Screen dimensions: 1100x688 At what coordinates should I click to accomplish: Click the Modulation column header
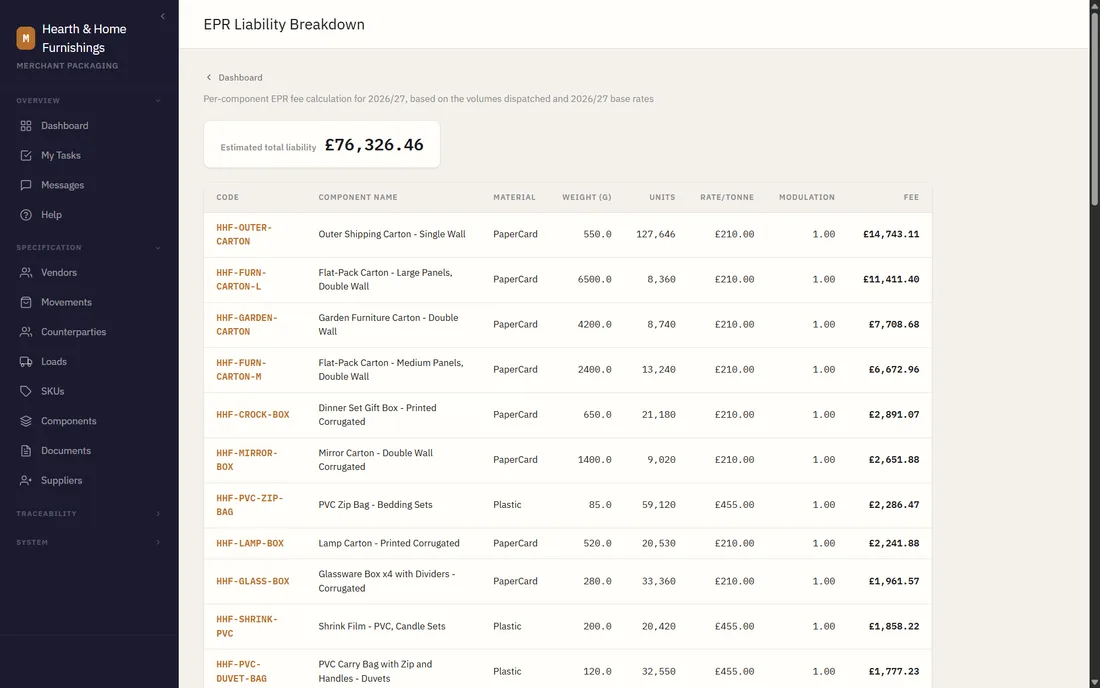tap(807, 197)
